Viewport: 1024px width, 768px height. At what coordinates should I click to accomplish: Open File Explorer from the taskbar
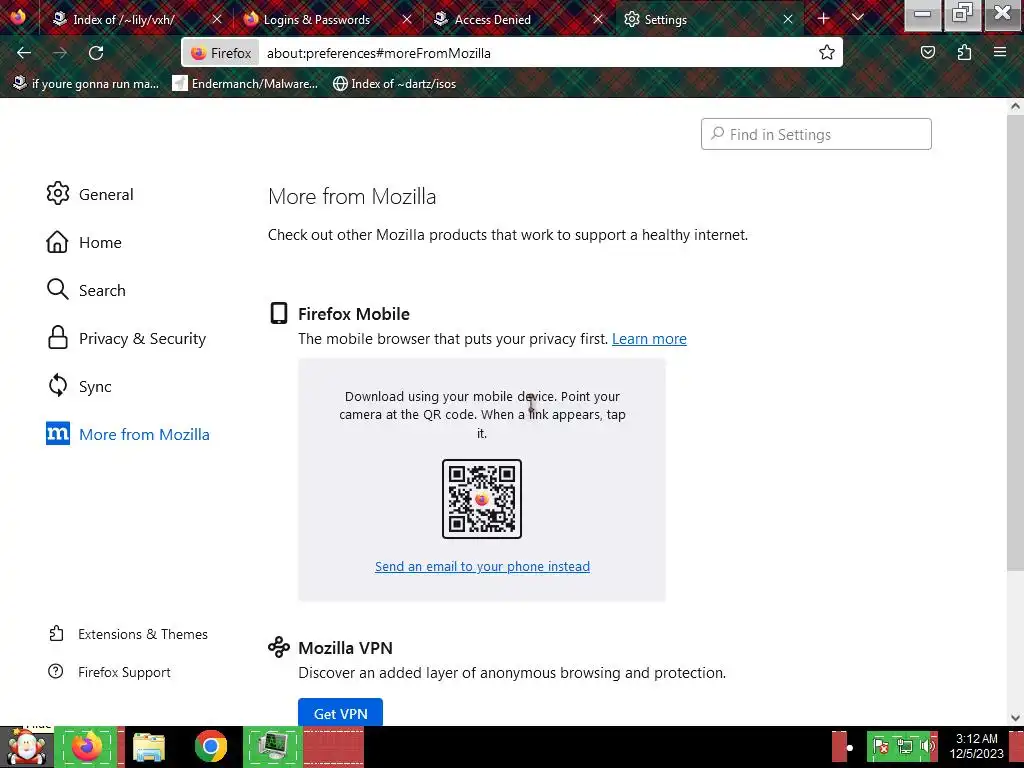click(x=149, y=747)
